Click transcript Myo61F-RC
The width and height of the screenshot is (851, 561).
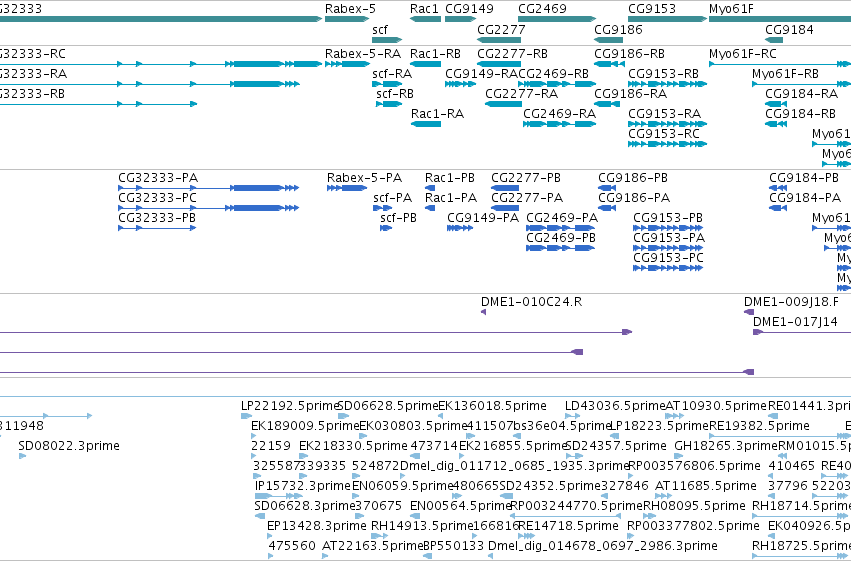tap(780, 64)
